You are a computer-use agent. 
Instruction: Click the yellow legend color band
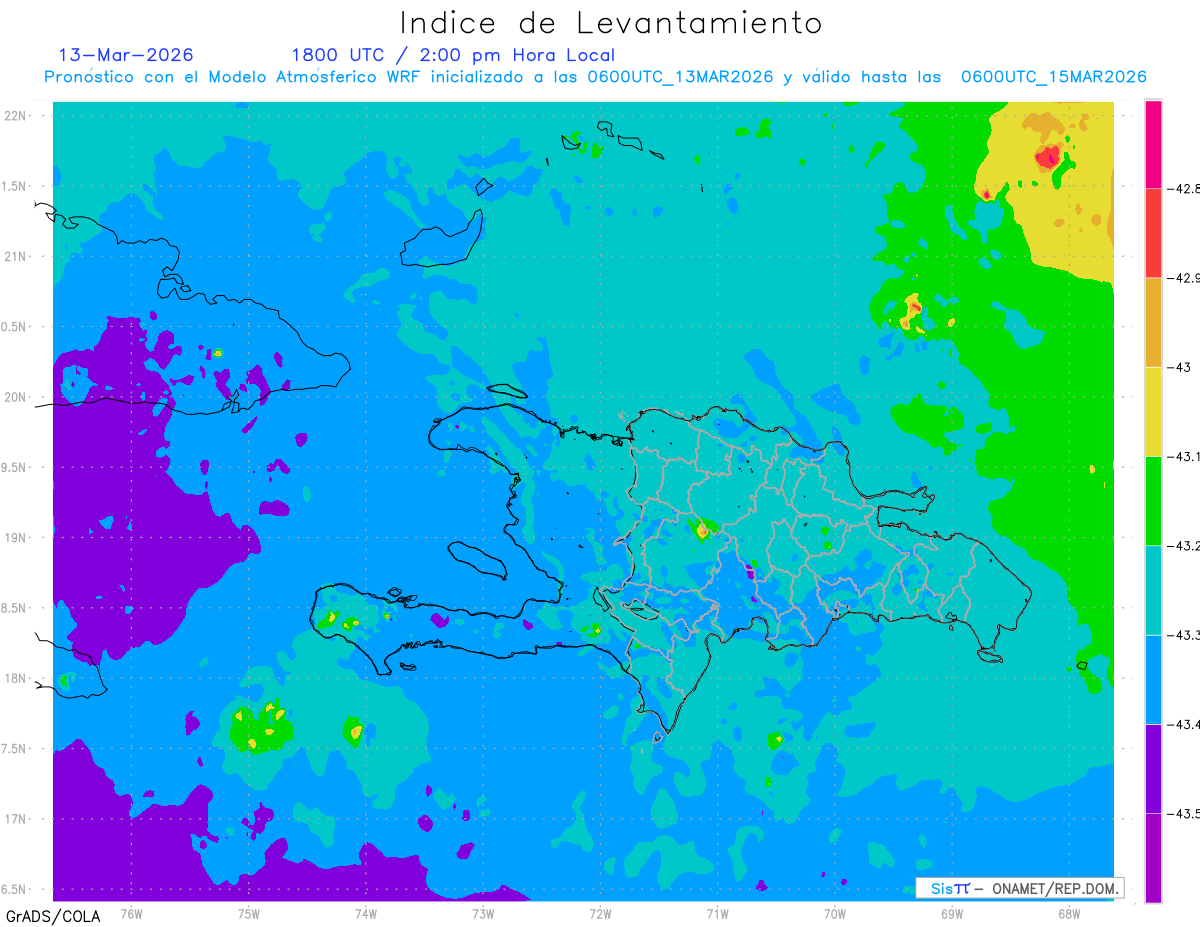[1153, 411]
